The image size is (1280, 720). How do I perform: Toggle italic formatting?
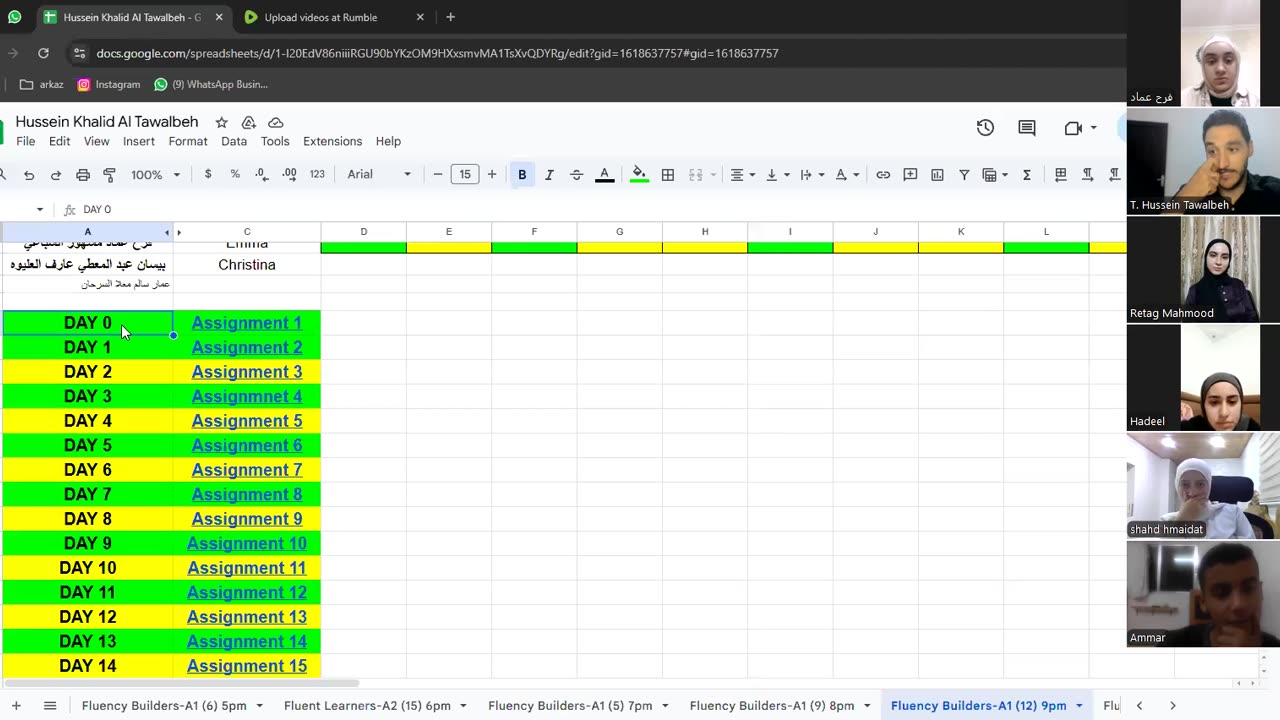(549, 174)
